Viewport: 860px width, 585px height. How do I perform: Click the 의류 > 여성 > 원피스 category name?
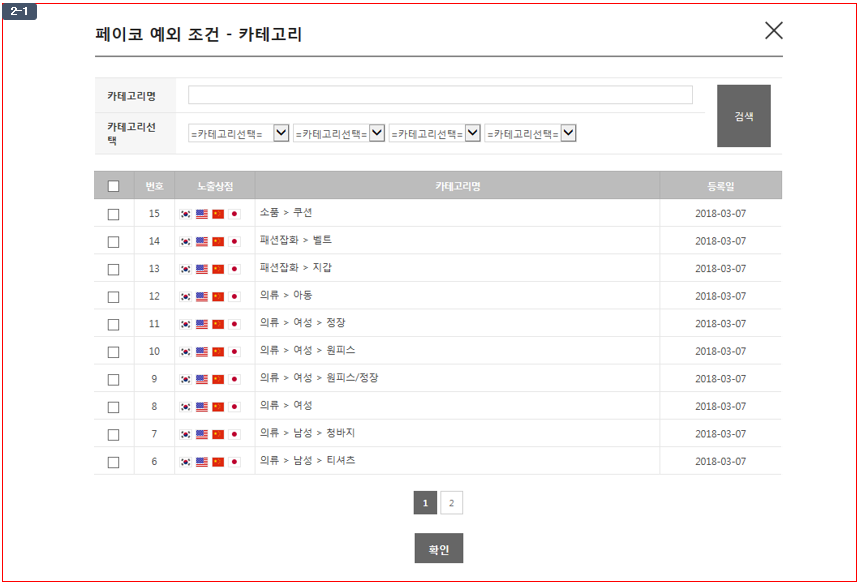pyautogui.click(x=308, y=350)
